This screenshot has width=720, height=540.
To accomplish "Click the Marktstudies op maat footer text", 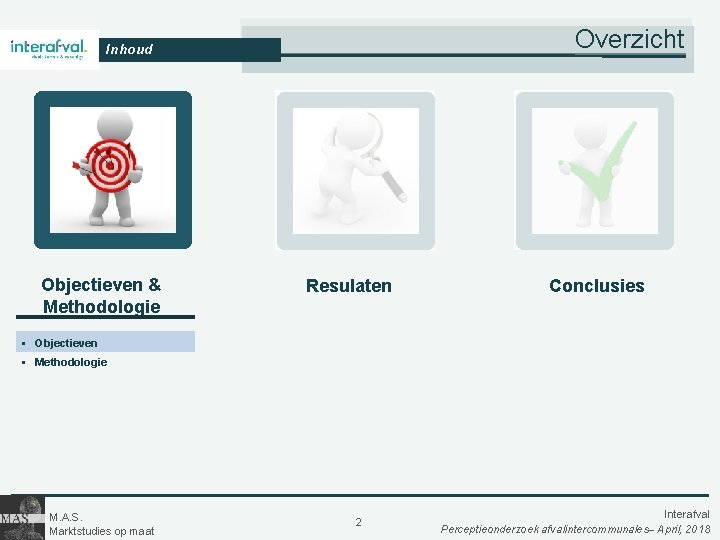I will tap(101, 531).
